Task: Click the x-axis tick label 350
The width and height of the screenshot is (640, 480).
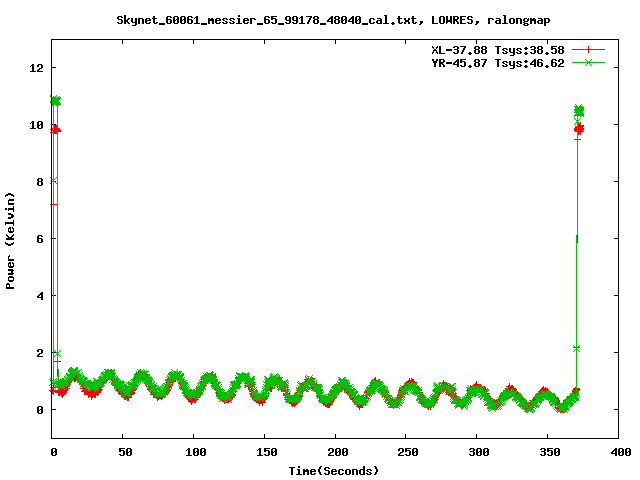Action: [550, 452]
